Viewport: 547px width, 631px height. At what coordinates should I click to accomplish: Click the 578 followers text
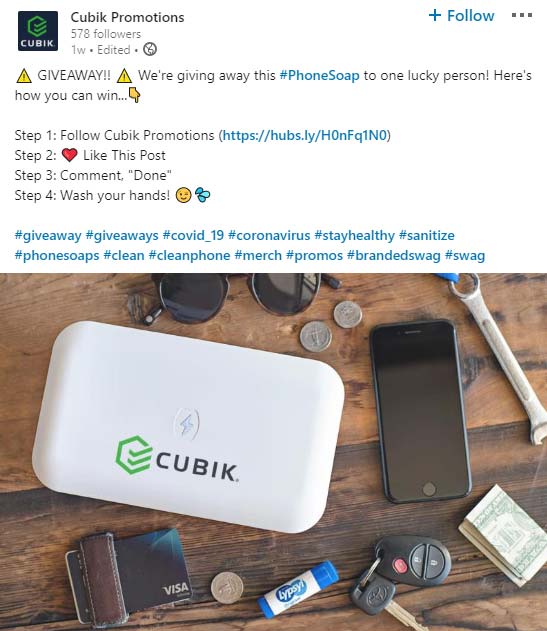(x=106, y=34)
